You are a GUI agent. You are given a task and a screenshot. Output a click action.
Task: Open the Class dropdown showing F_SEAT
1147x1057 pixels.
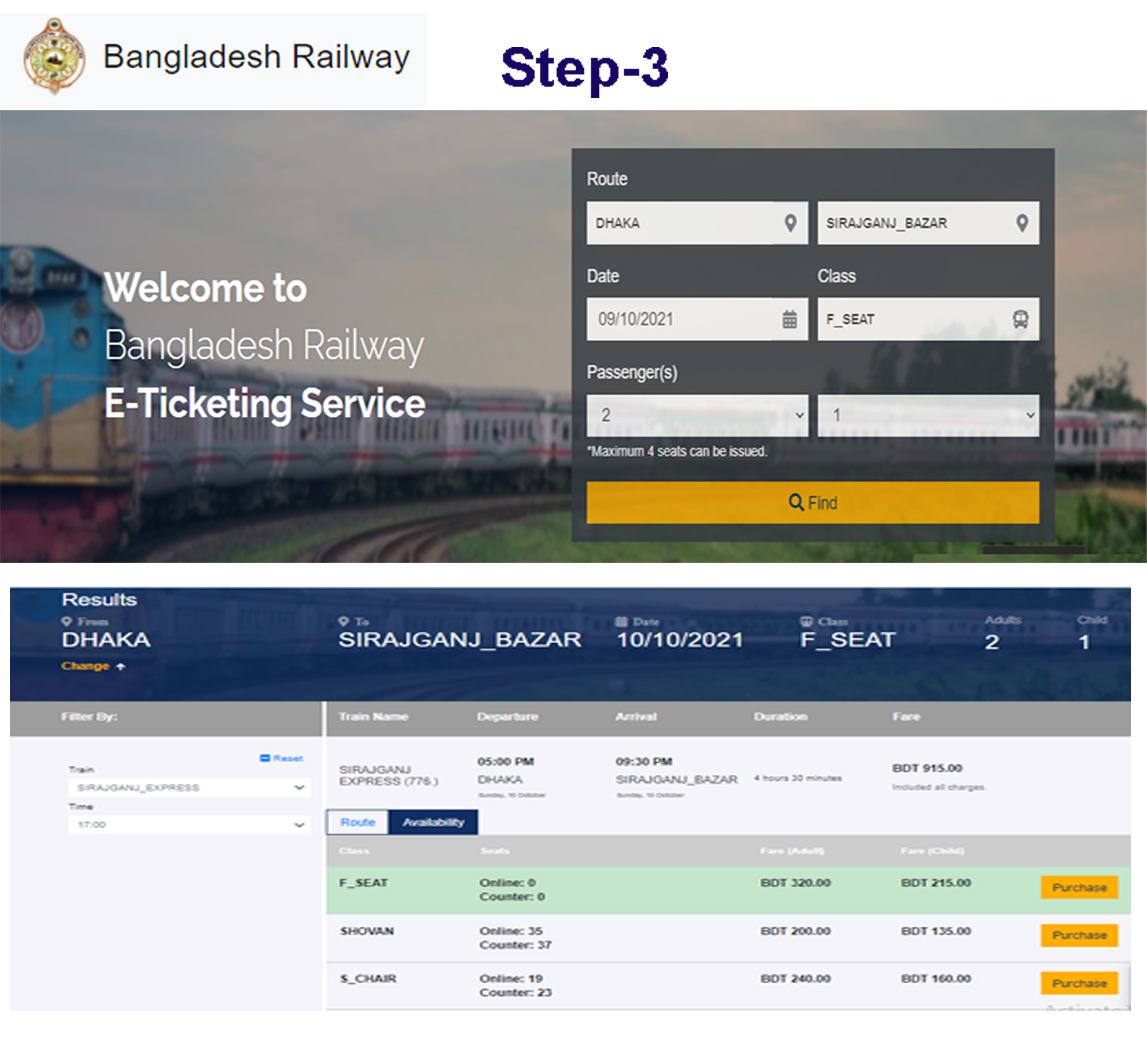pyautogui.click(x=928, y=319)
